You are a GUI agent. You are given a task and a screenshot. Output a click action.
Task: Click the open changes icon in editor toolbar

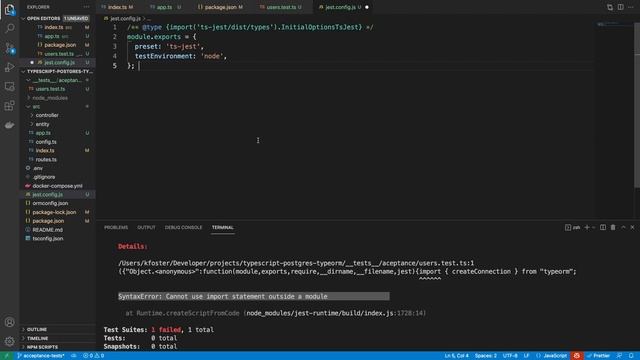[x=610, y=7]
